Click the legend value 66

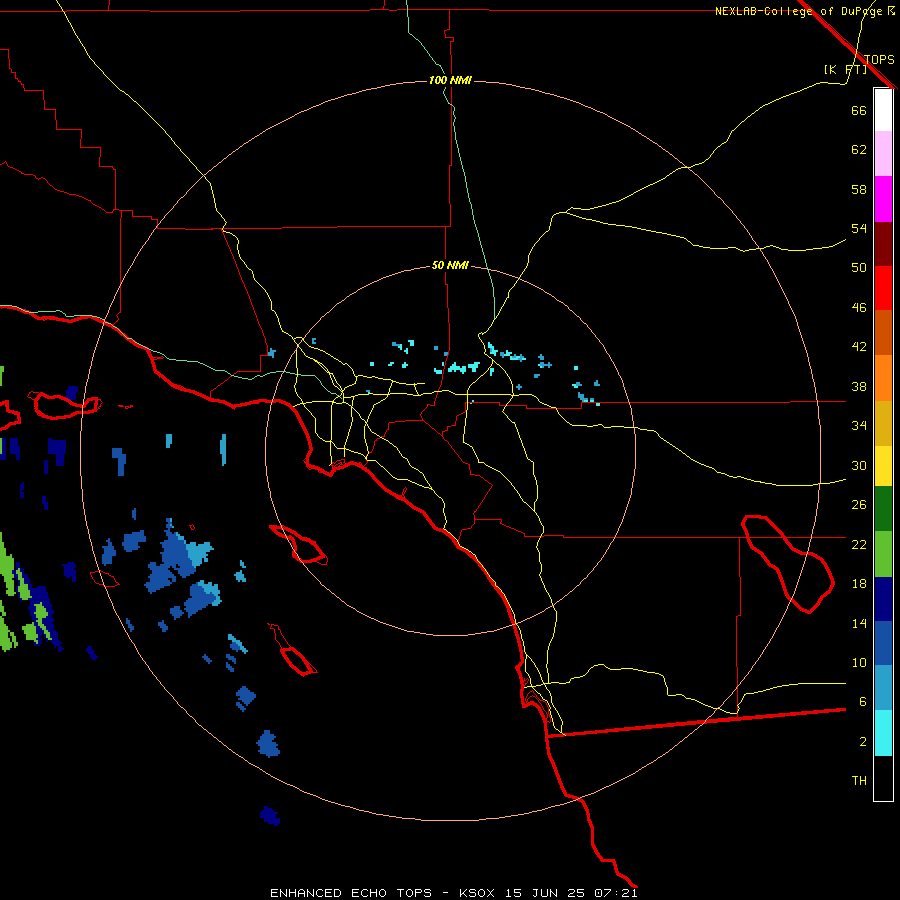pyautogui.click(x=859, y=110)
